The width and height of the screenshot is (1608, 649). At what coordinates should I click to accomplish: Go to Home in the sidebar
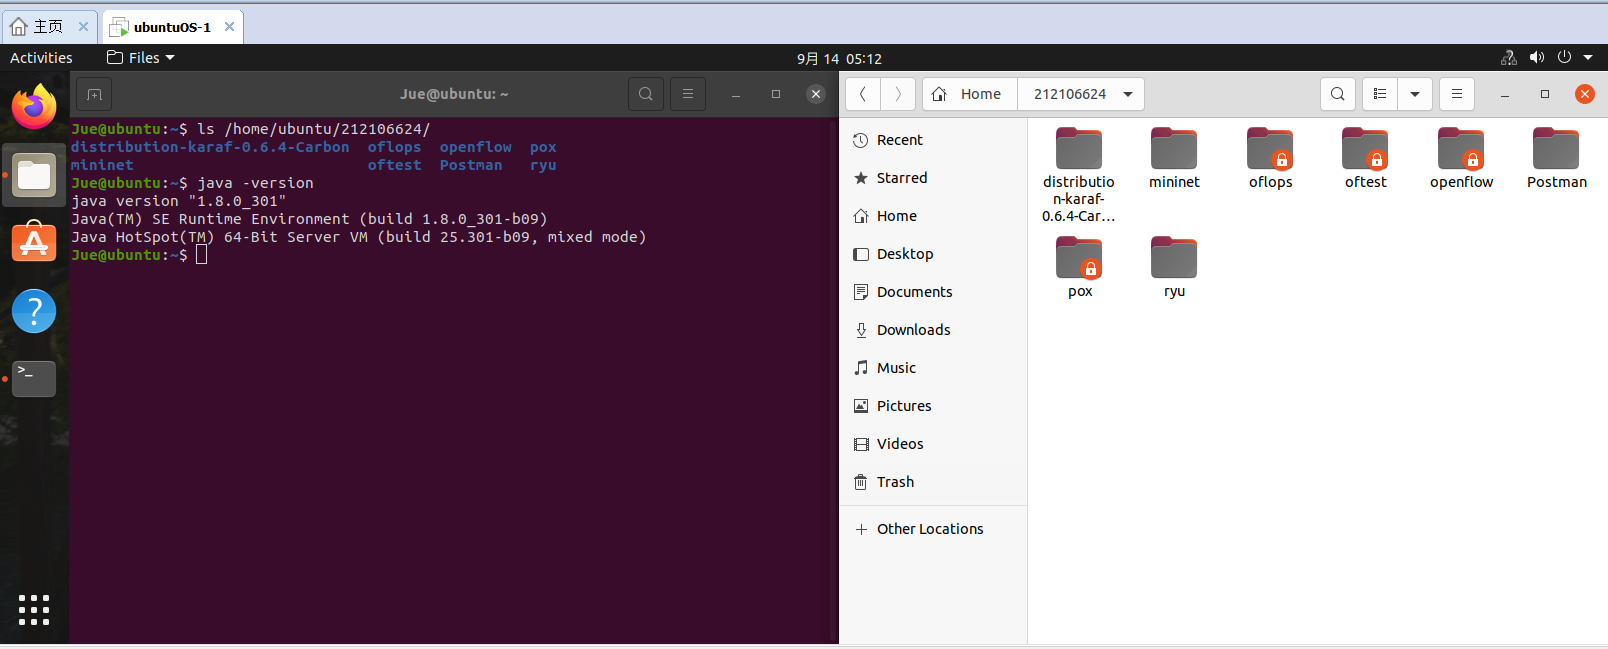coord(934,216)
